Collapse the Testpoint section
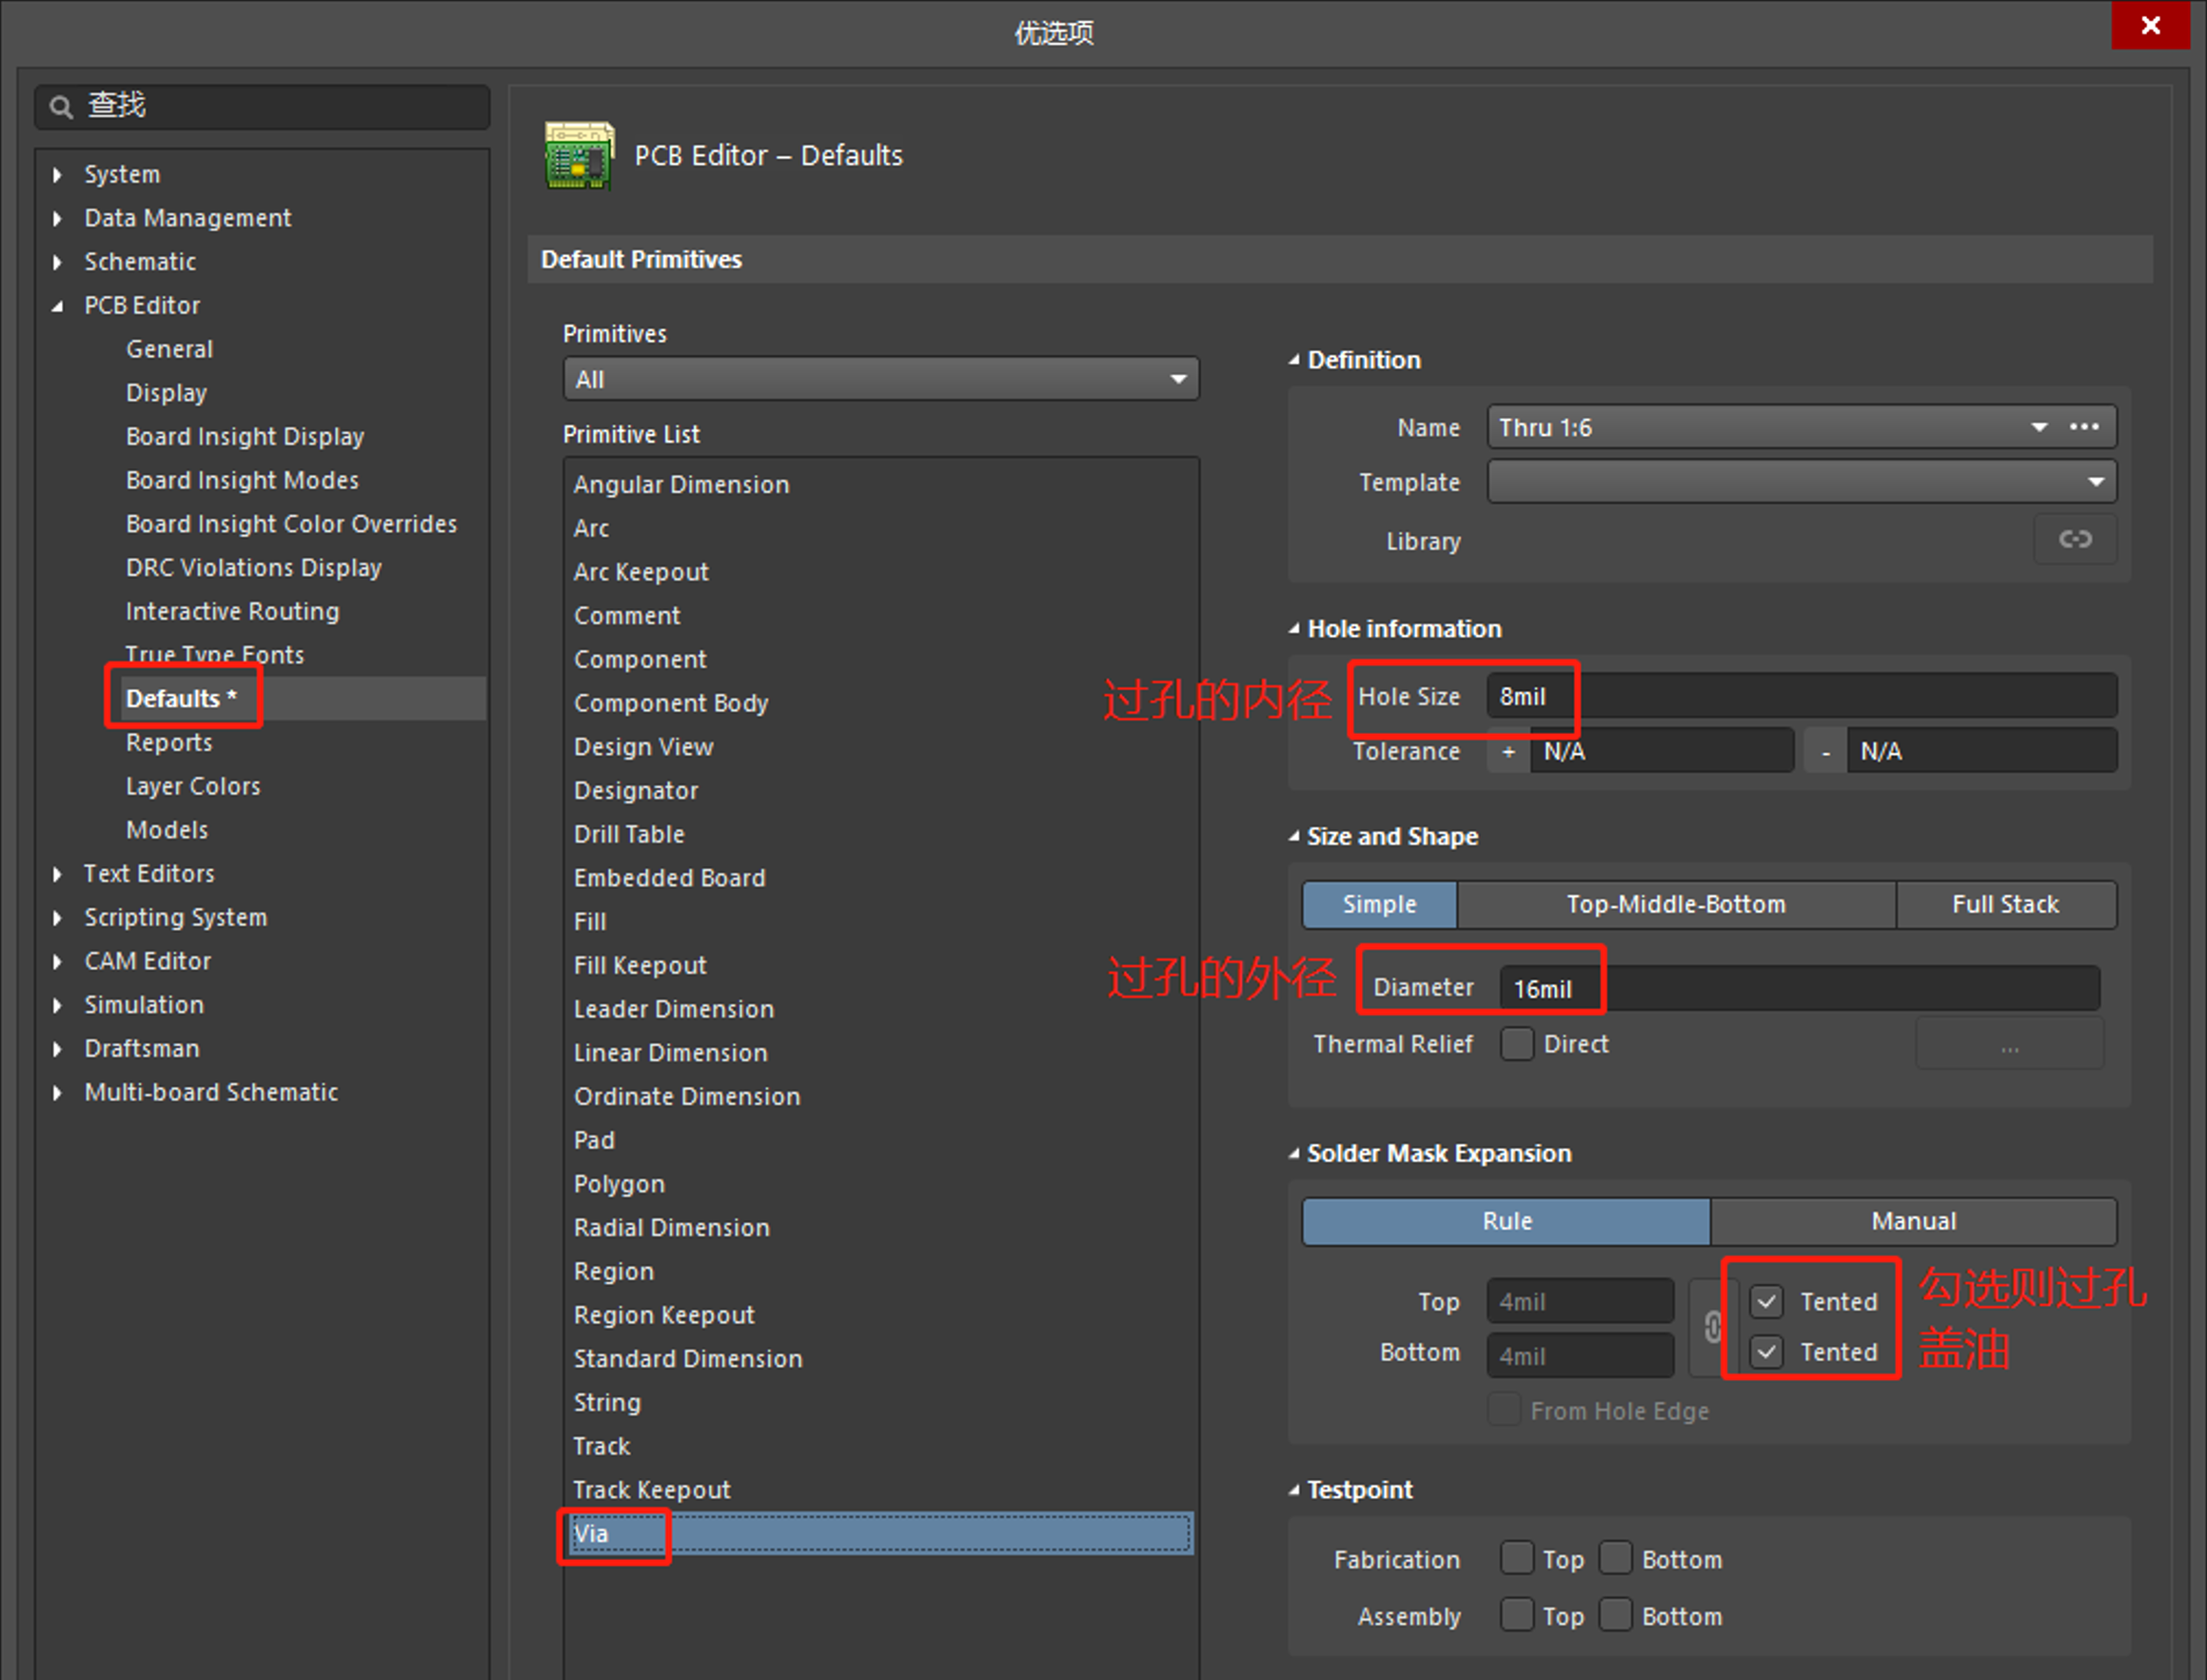The width and height of the screenshot is (2207, 1680). pyautogui.click(x=1294, y=1490)
